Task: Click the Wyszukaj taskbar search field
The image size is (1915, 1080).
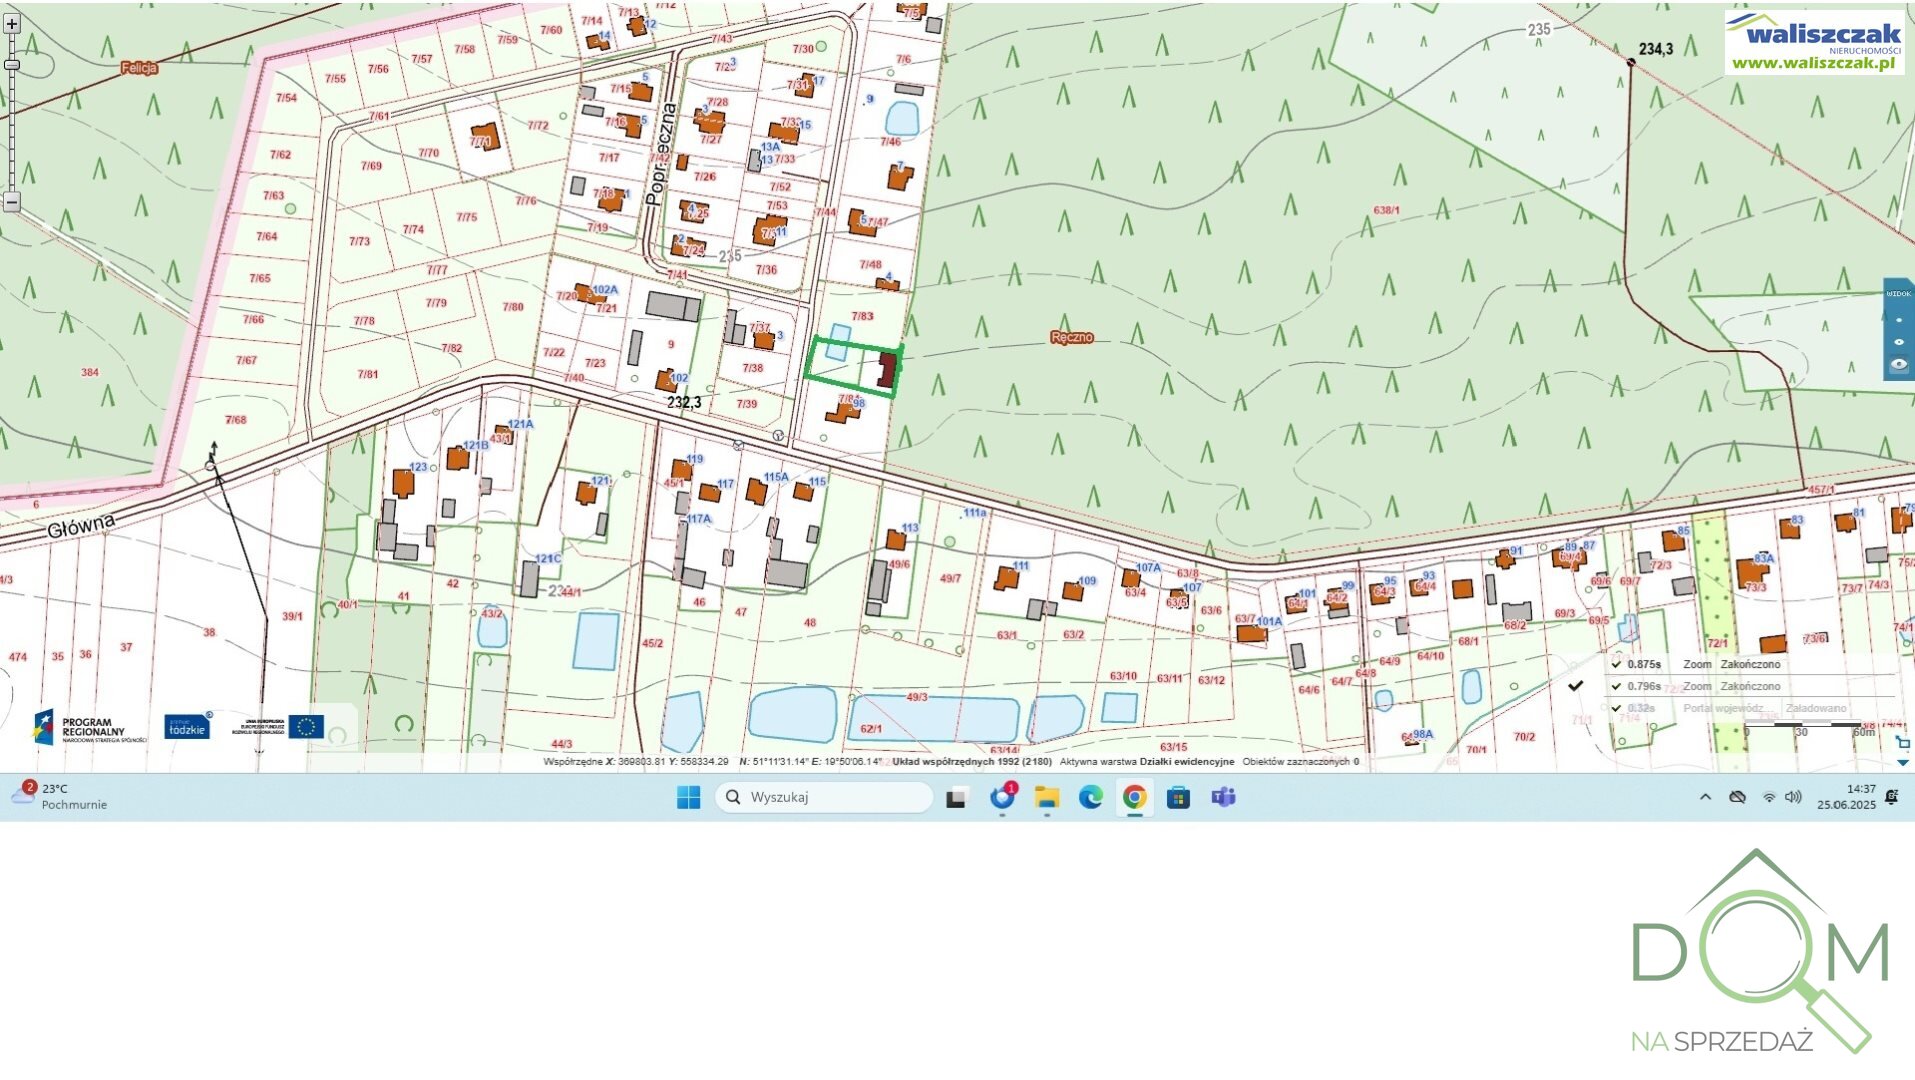Action: click(825, 797)
